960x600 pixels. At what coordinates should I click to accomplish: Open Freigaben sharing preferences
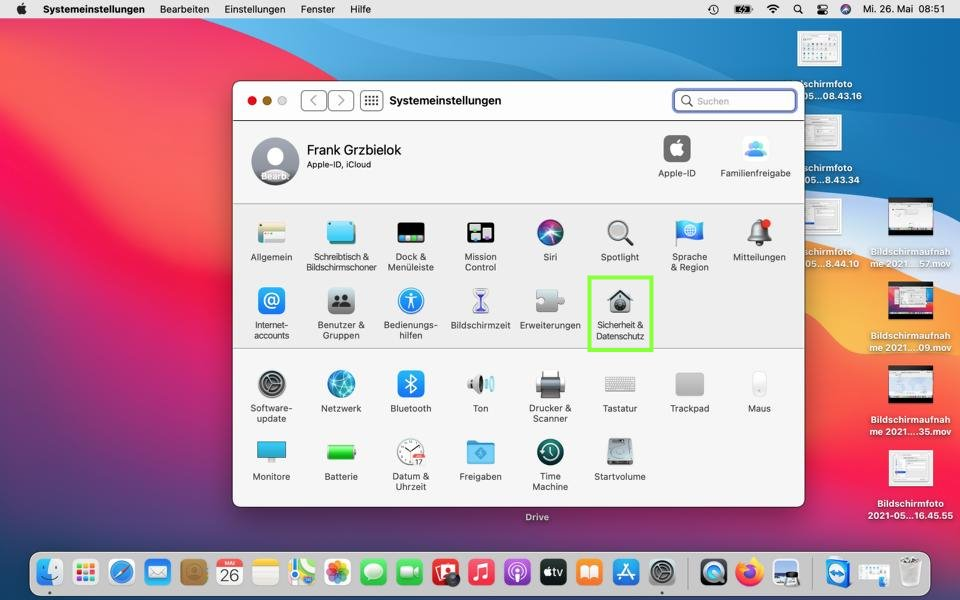pos(481,460)
